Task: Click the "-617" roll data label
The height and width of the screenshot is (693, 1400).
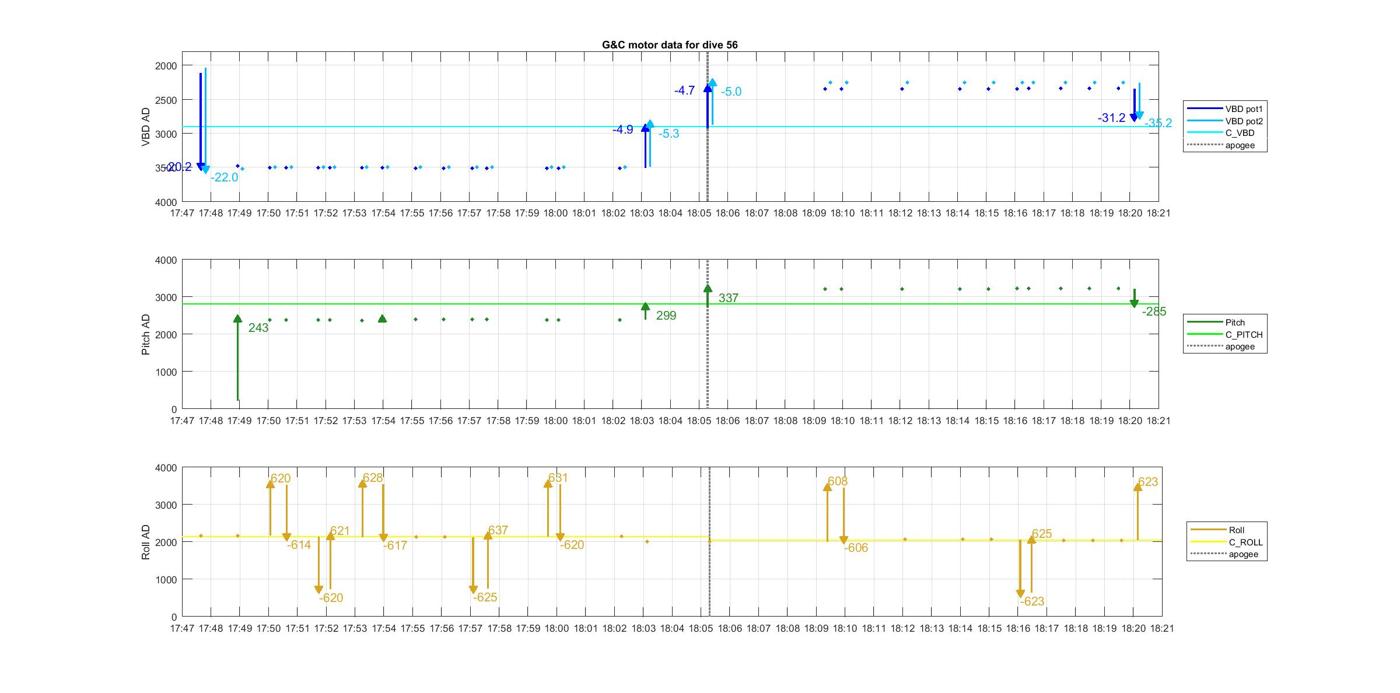Action: pos(396,546)
